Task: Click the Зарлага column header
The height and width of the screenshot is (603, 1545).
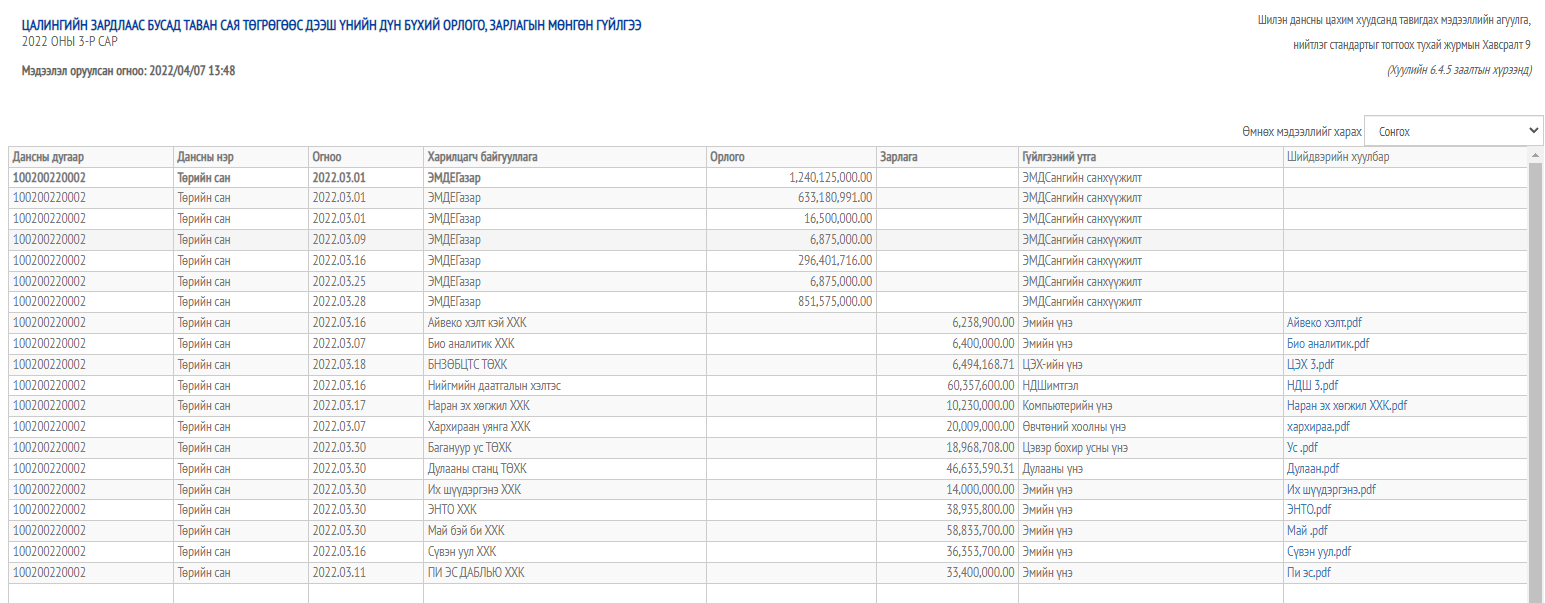Action: click(899, 157)
